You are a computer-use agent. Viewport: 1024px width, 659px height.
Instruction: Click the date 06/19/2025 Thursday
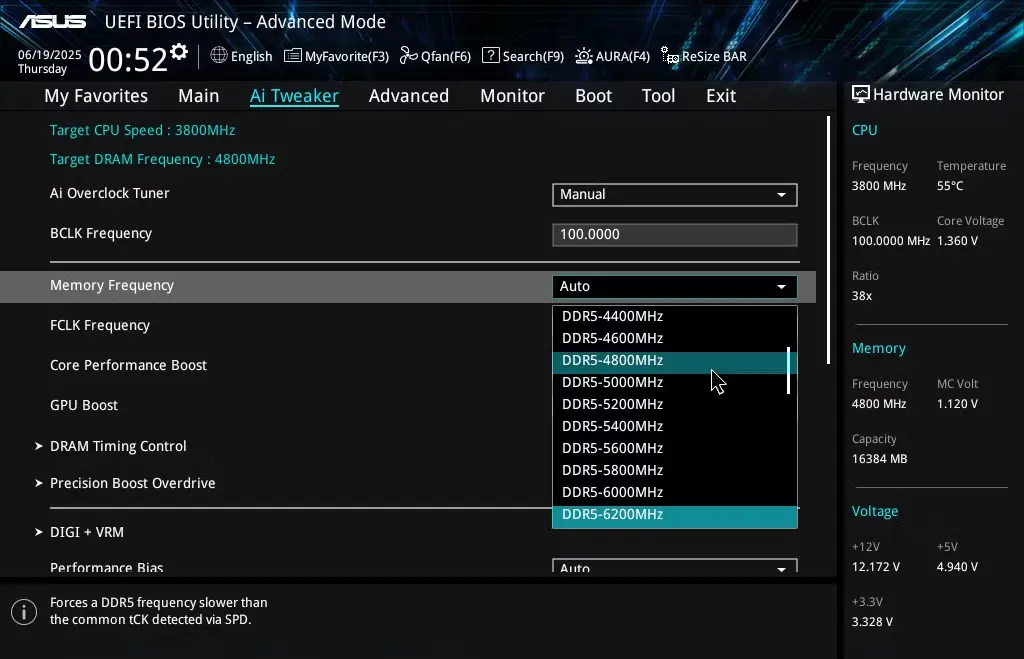pos(50,62)
